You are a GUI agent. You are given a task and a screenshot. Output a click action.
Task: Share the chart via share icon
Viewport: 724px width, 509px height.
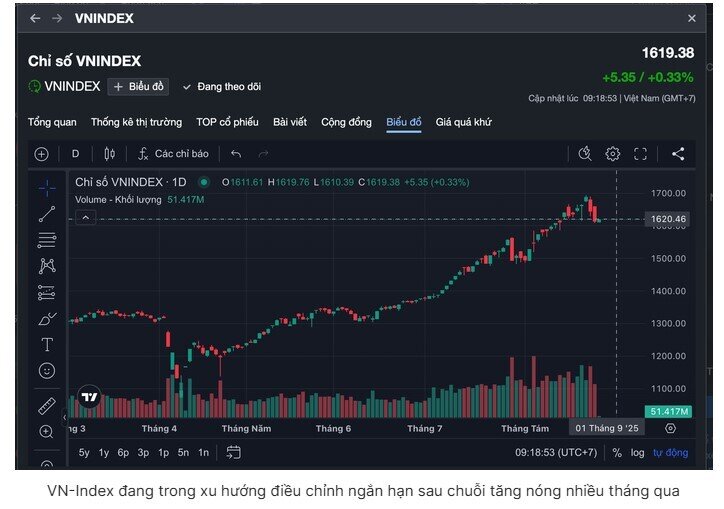pos(678,154)
